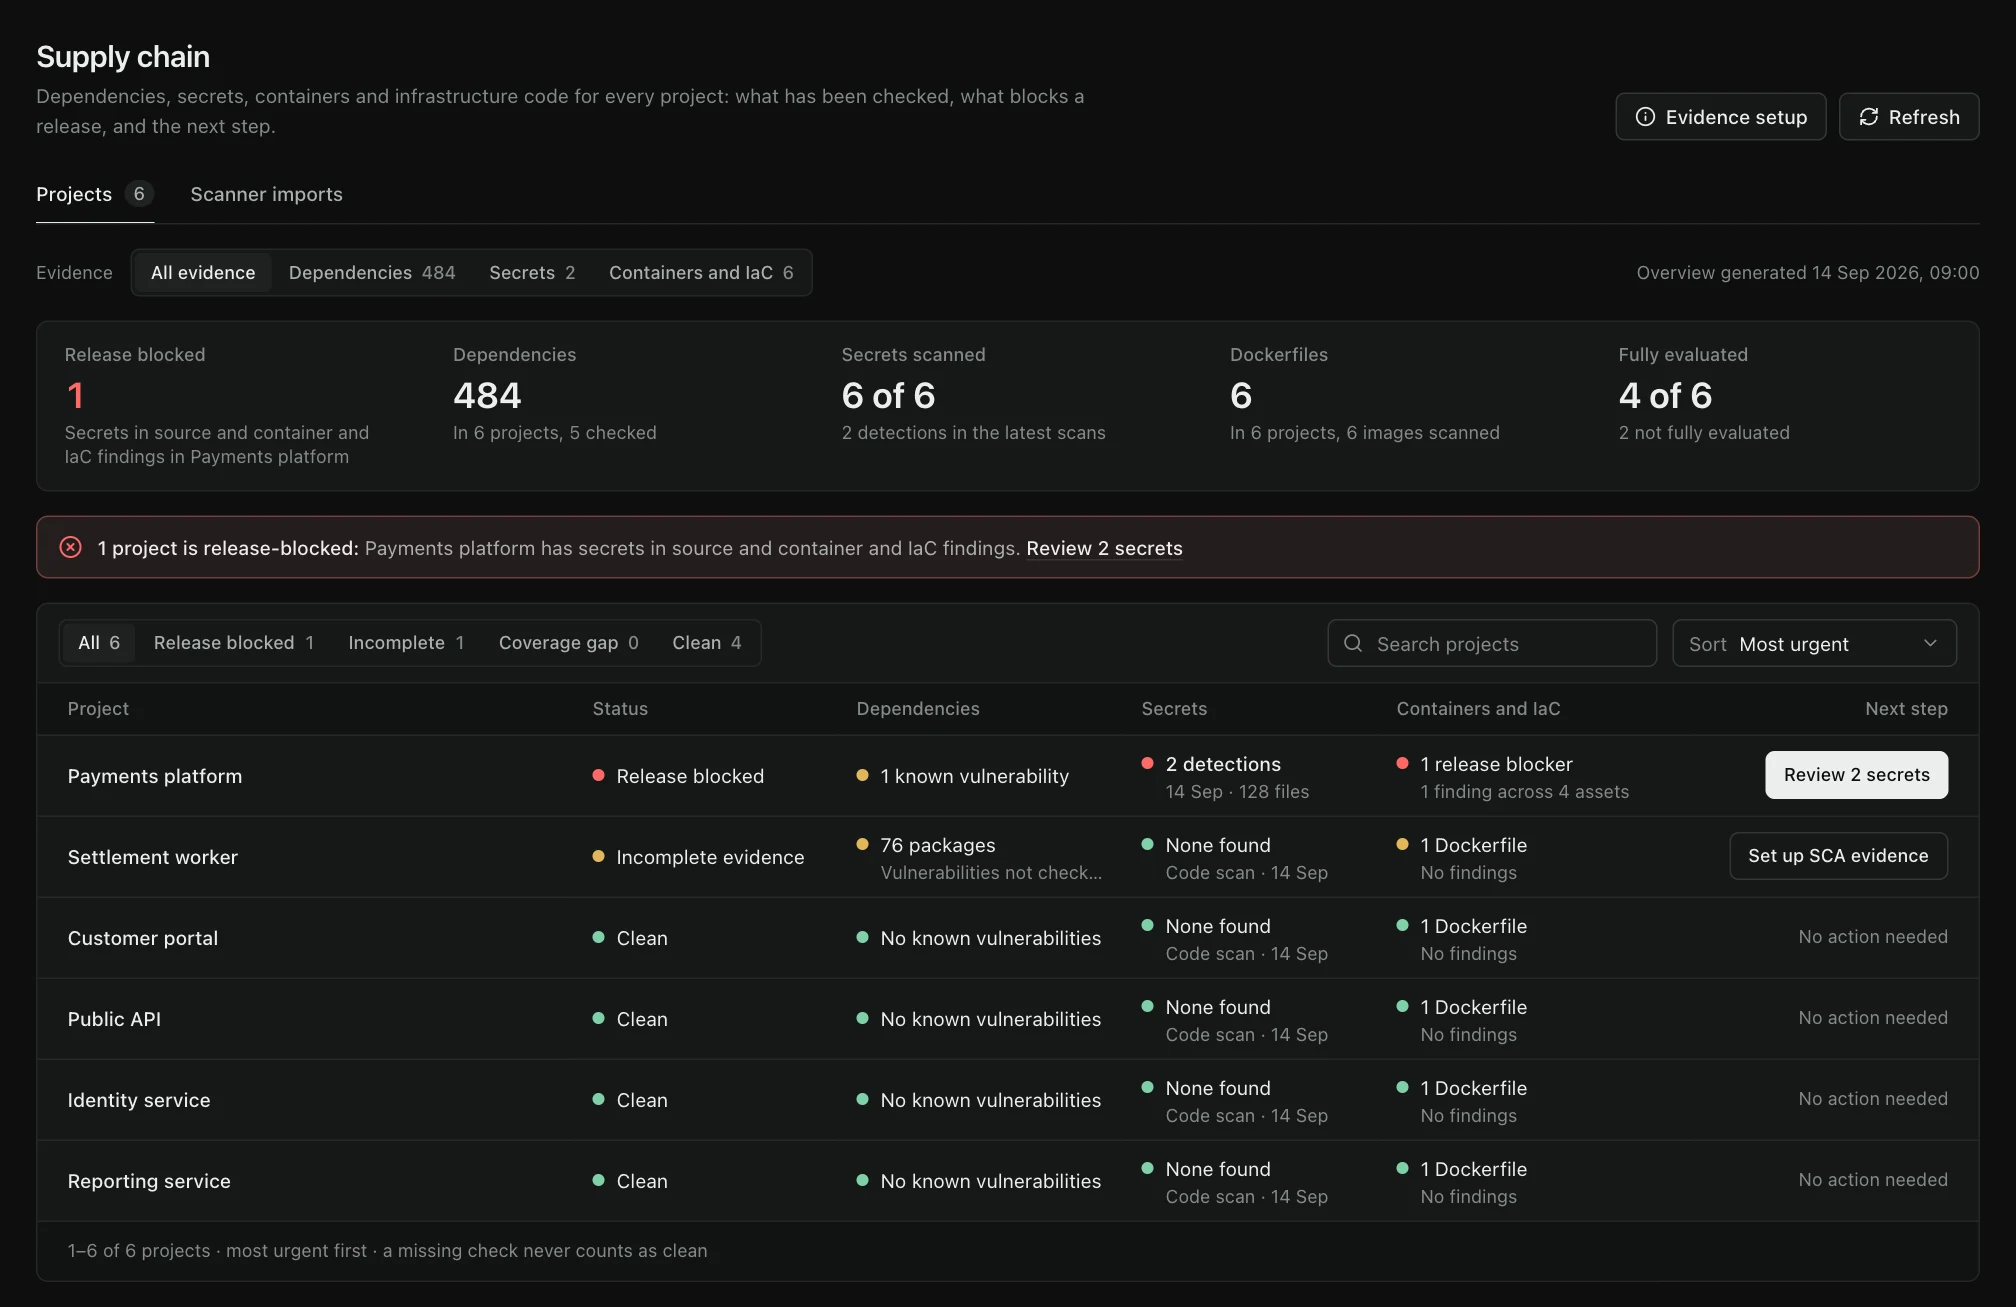This screenshot has width=2016, height=1307.
Task: Click 1 known vulnerability in Payments platform
Action: pyautogui.click(x=963, y=776)
